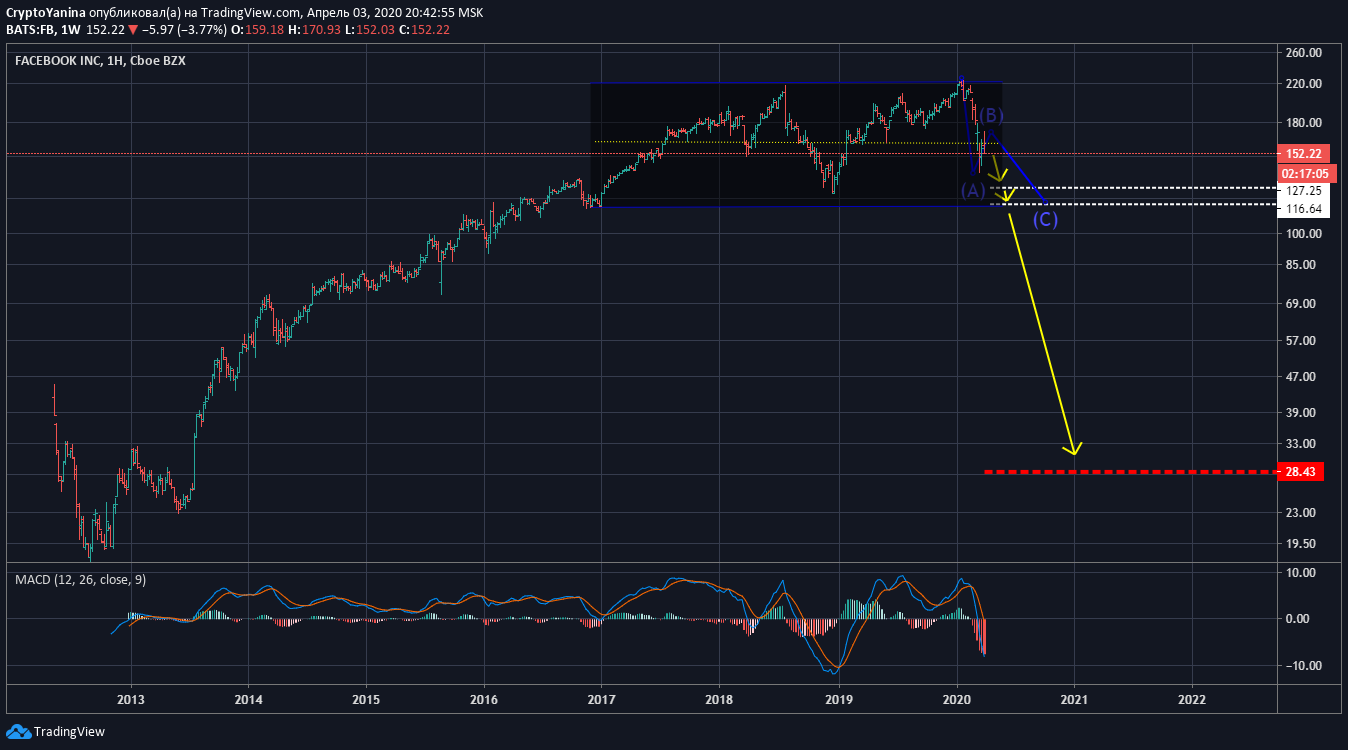Select the red 28.43 target price label

pos(1301,472)
